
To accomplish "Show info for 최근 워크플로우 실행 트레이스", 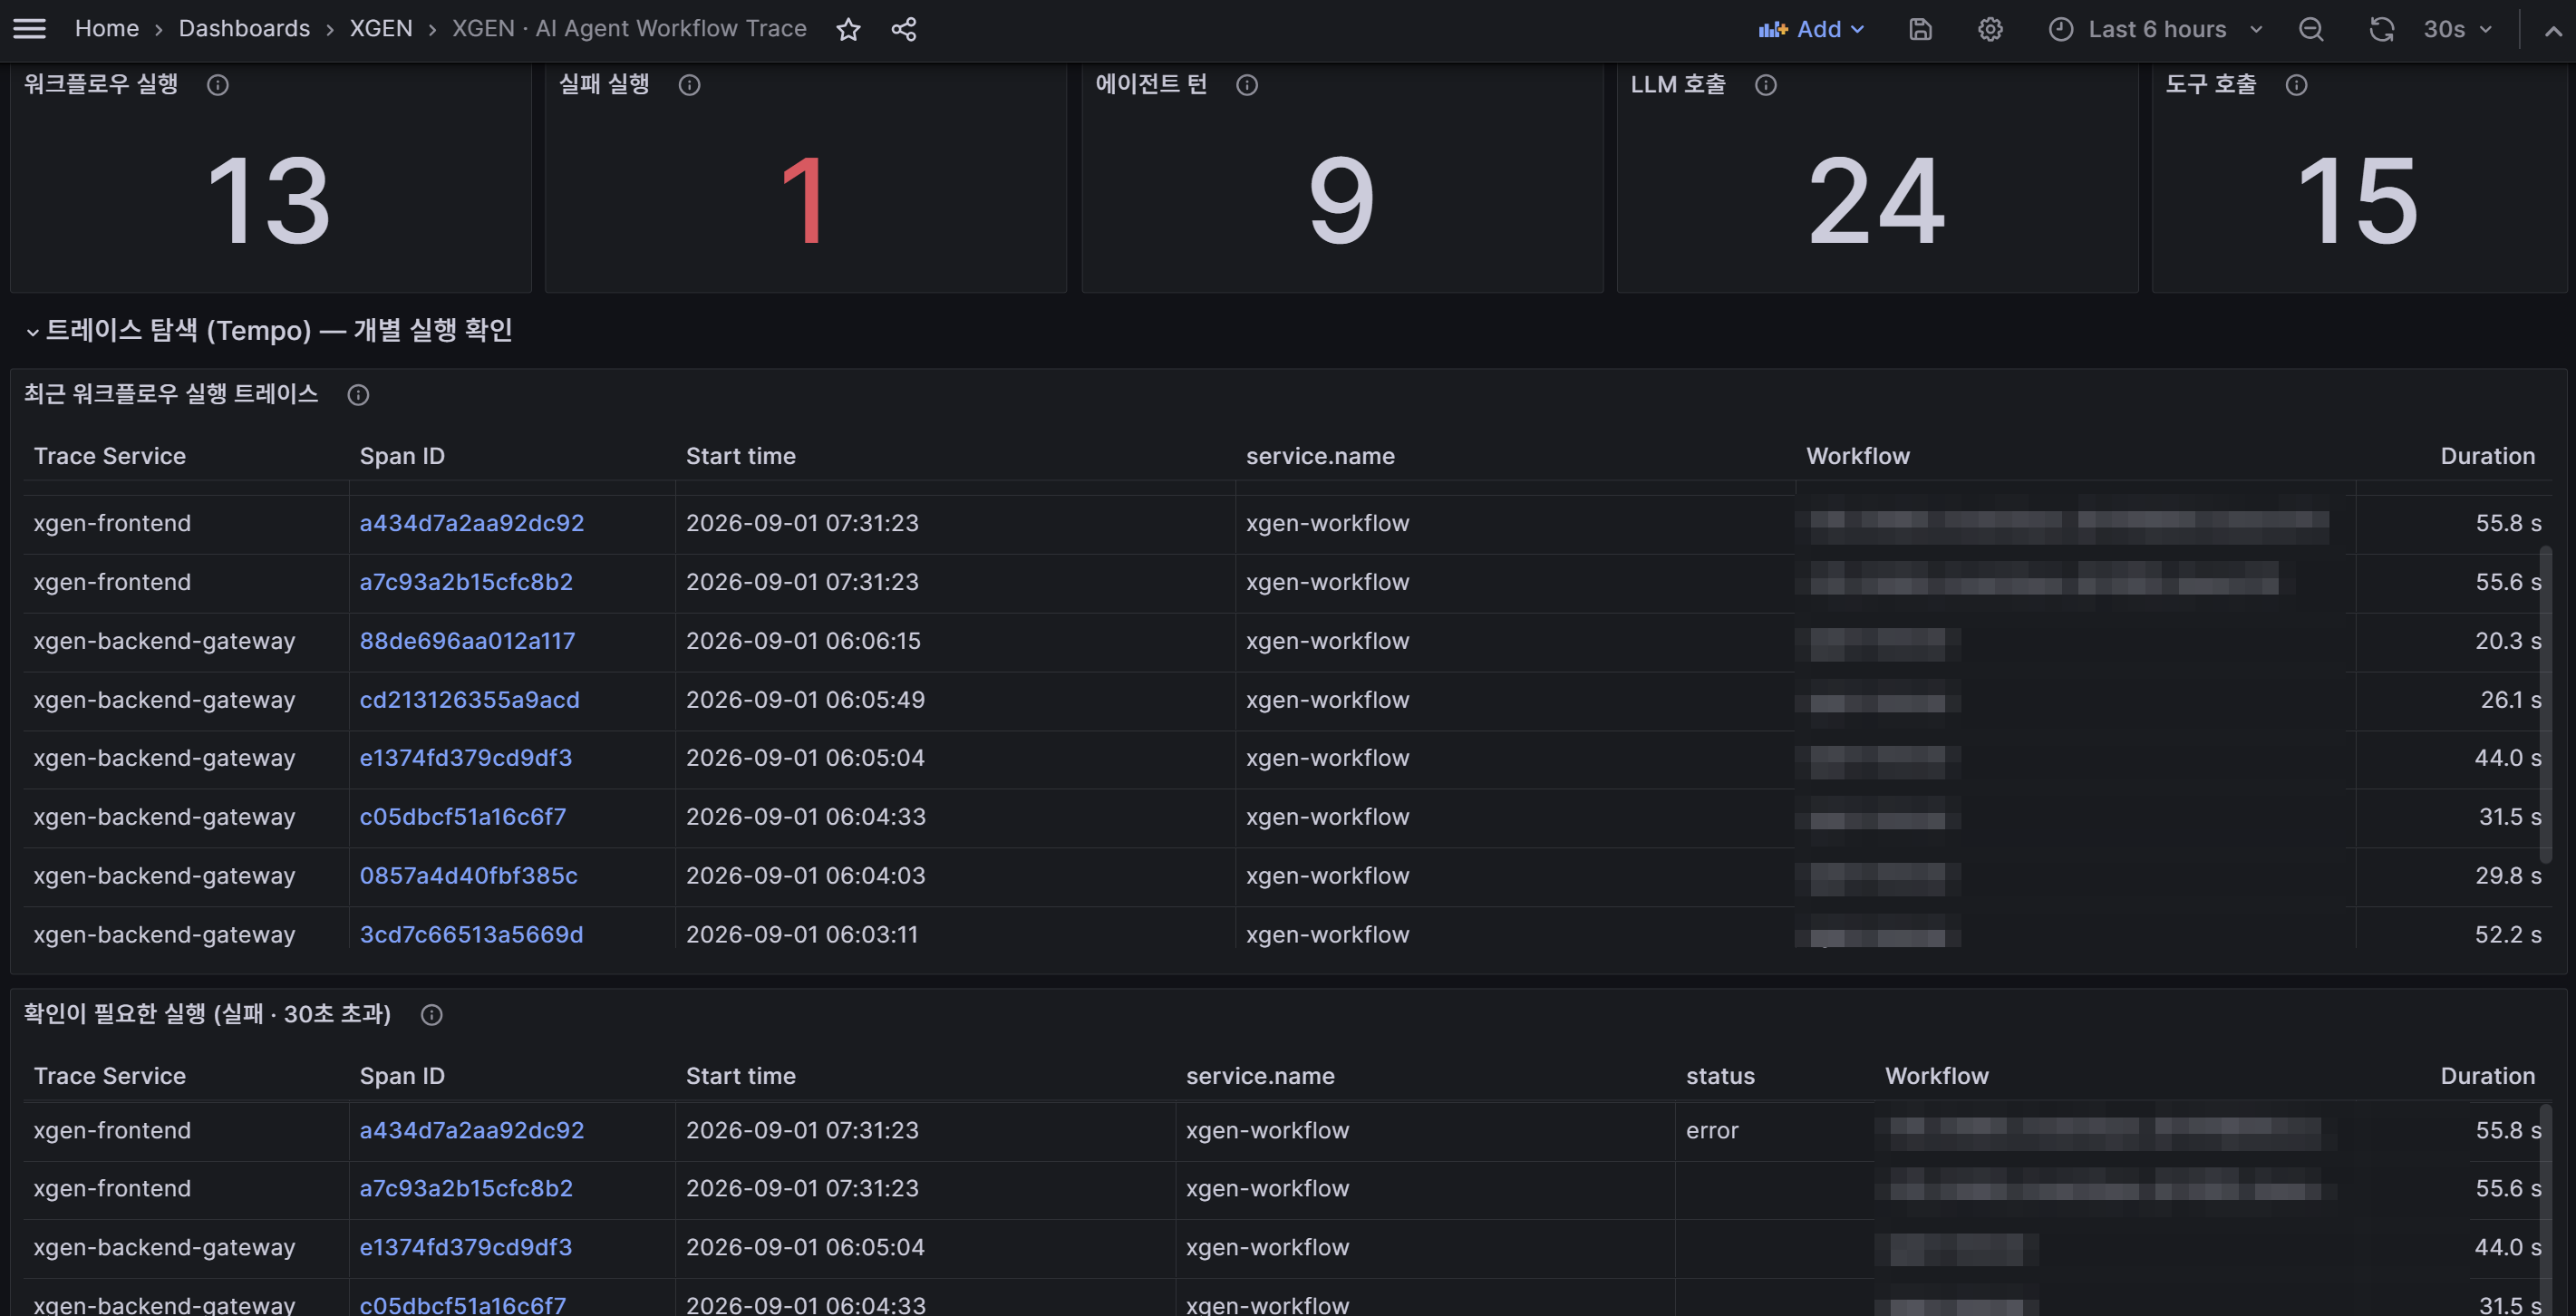I will [x=358, y=395].
